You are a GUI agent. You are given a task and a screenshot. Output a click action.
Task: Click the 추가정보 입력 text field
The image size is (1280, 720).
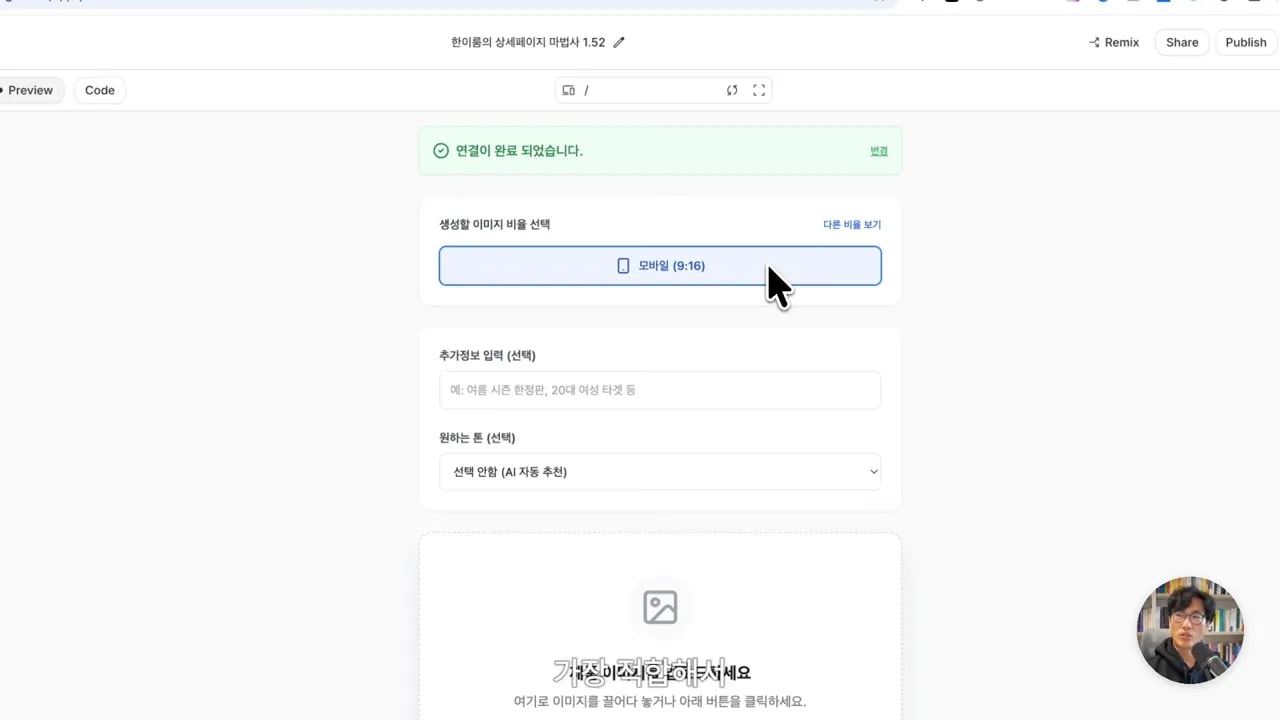pyautogui.click(x=660, y=390)
